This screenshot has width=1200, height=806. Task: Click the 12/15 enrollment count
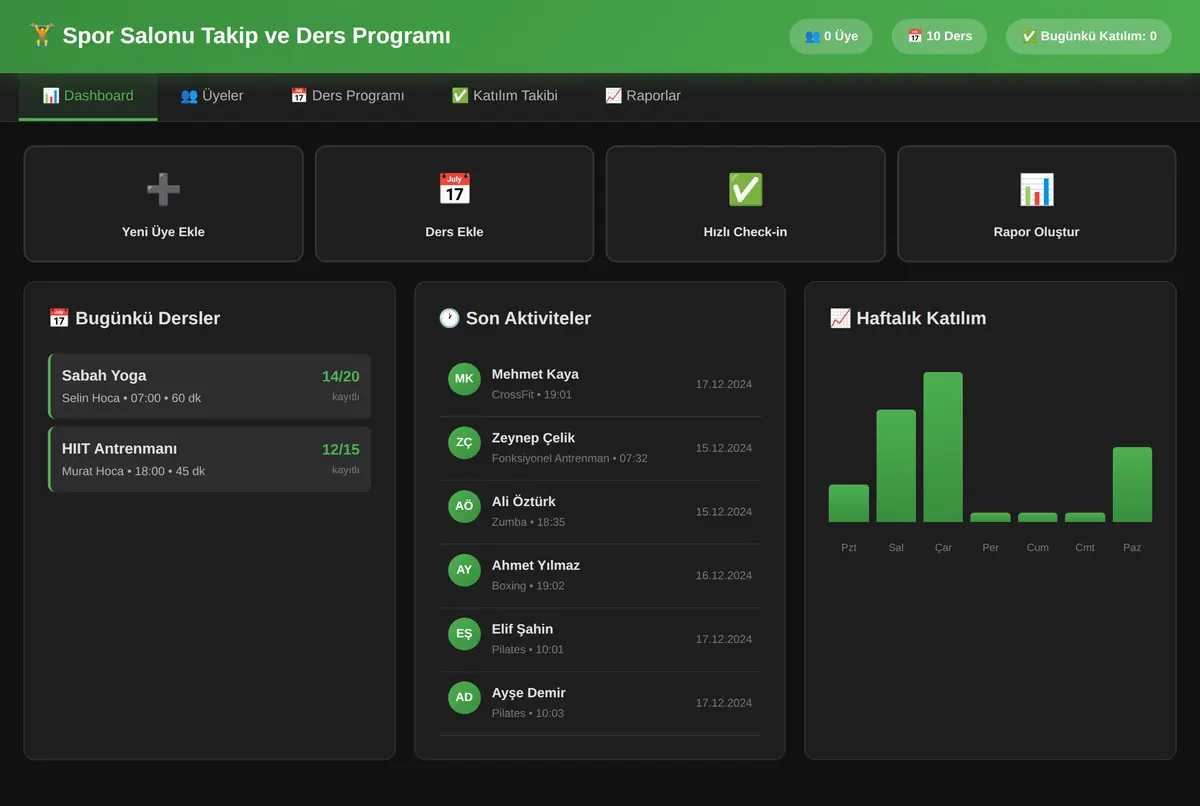(x=340, y=449)
